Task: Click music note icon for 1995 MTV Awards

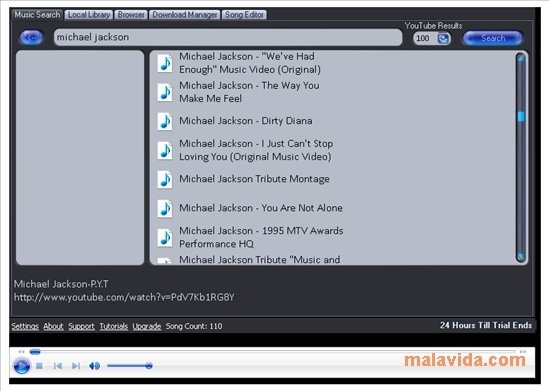Action: click(165, 237)
